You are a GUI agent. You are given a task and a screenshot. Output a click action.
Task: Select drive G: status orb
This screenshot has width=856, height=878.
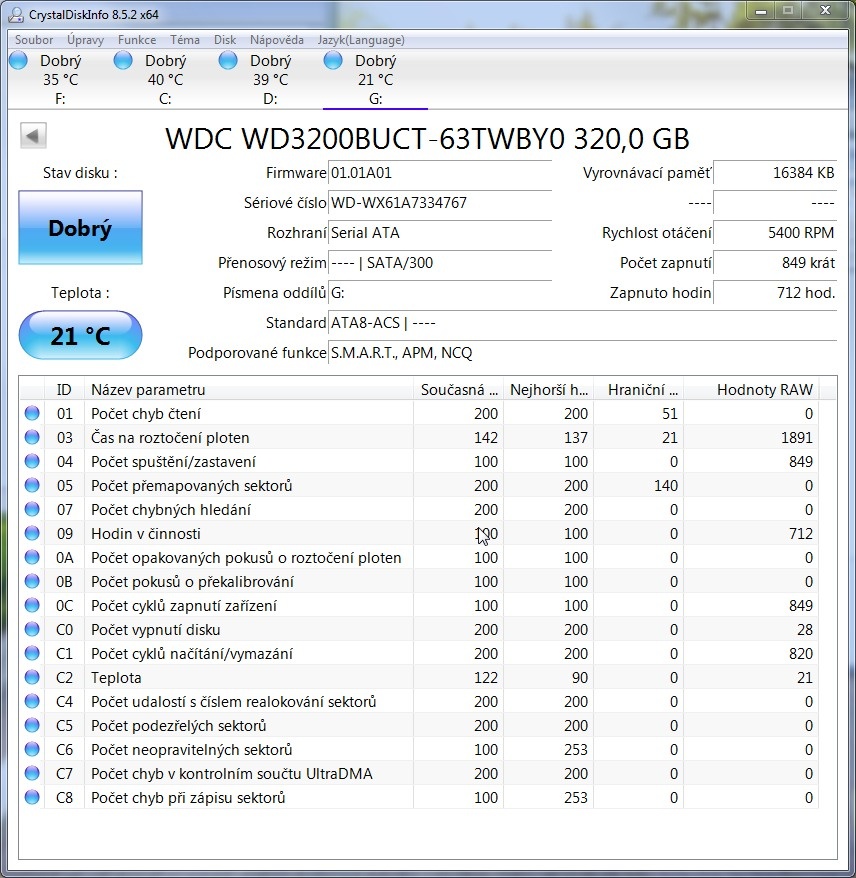(x=333, y=60)
